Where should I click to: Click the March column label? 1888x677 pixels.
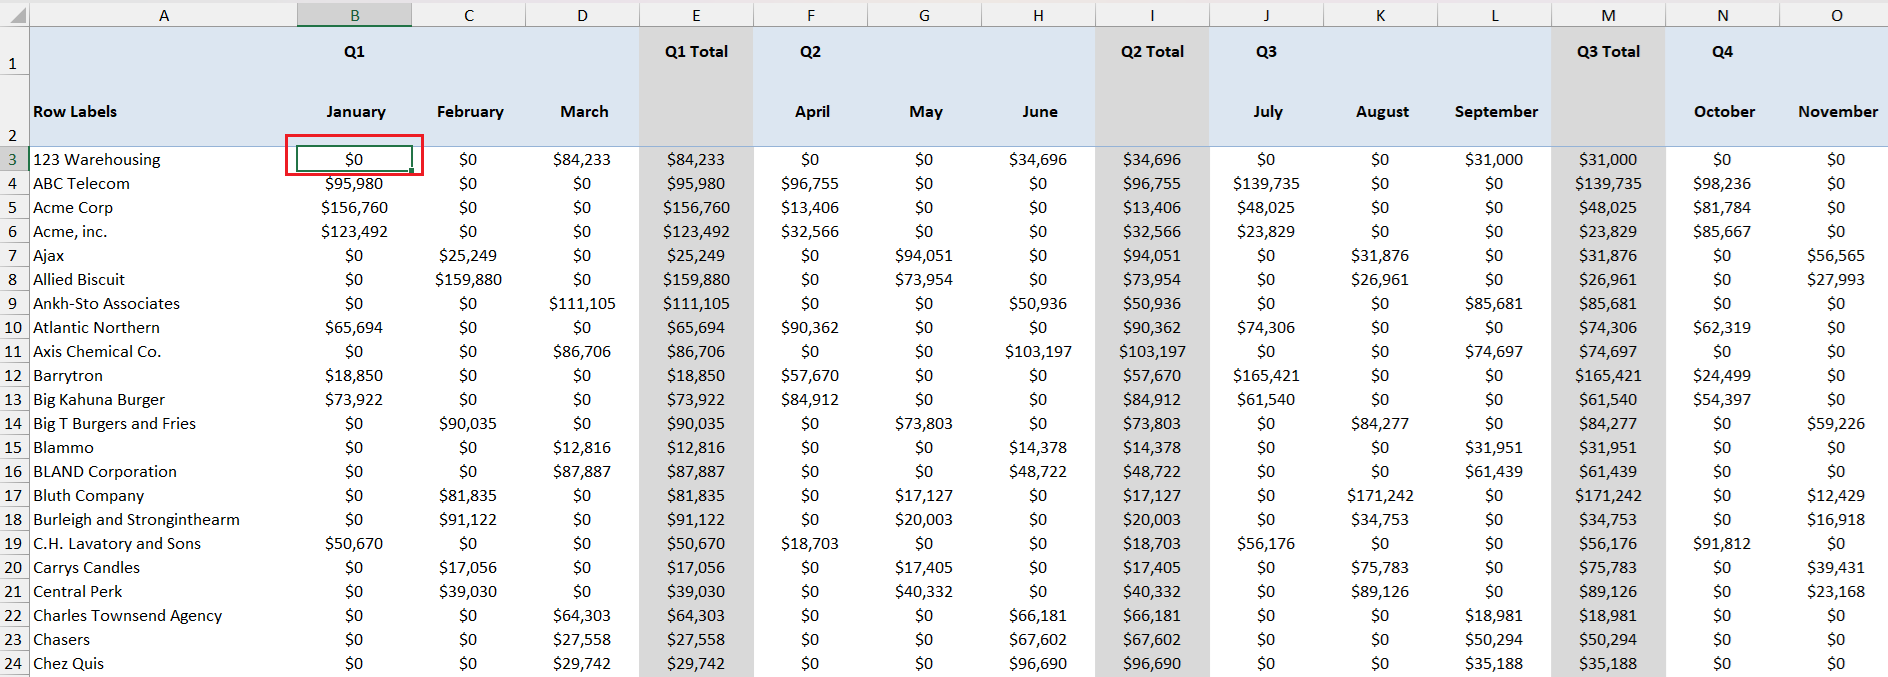click(x=584, y=111)
